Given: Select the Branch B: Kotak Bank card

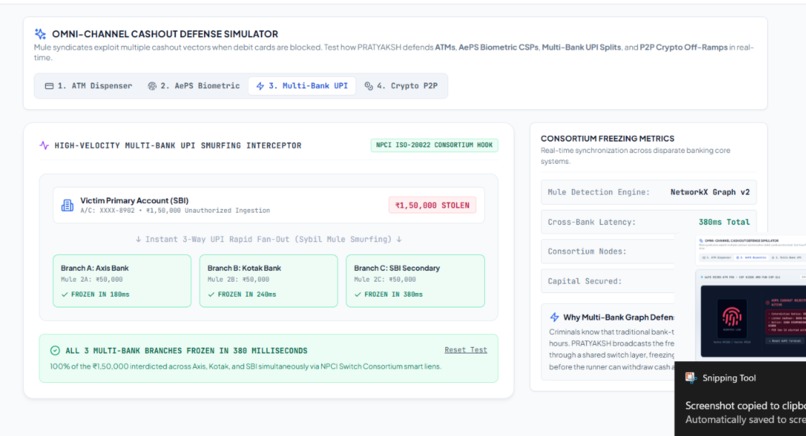Looking at the screenshot, I should [x=268, y=281].
